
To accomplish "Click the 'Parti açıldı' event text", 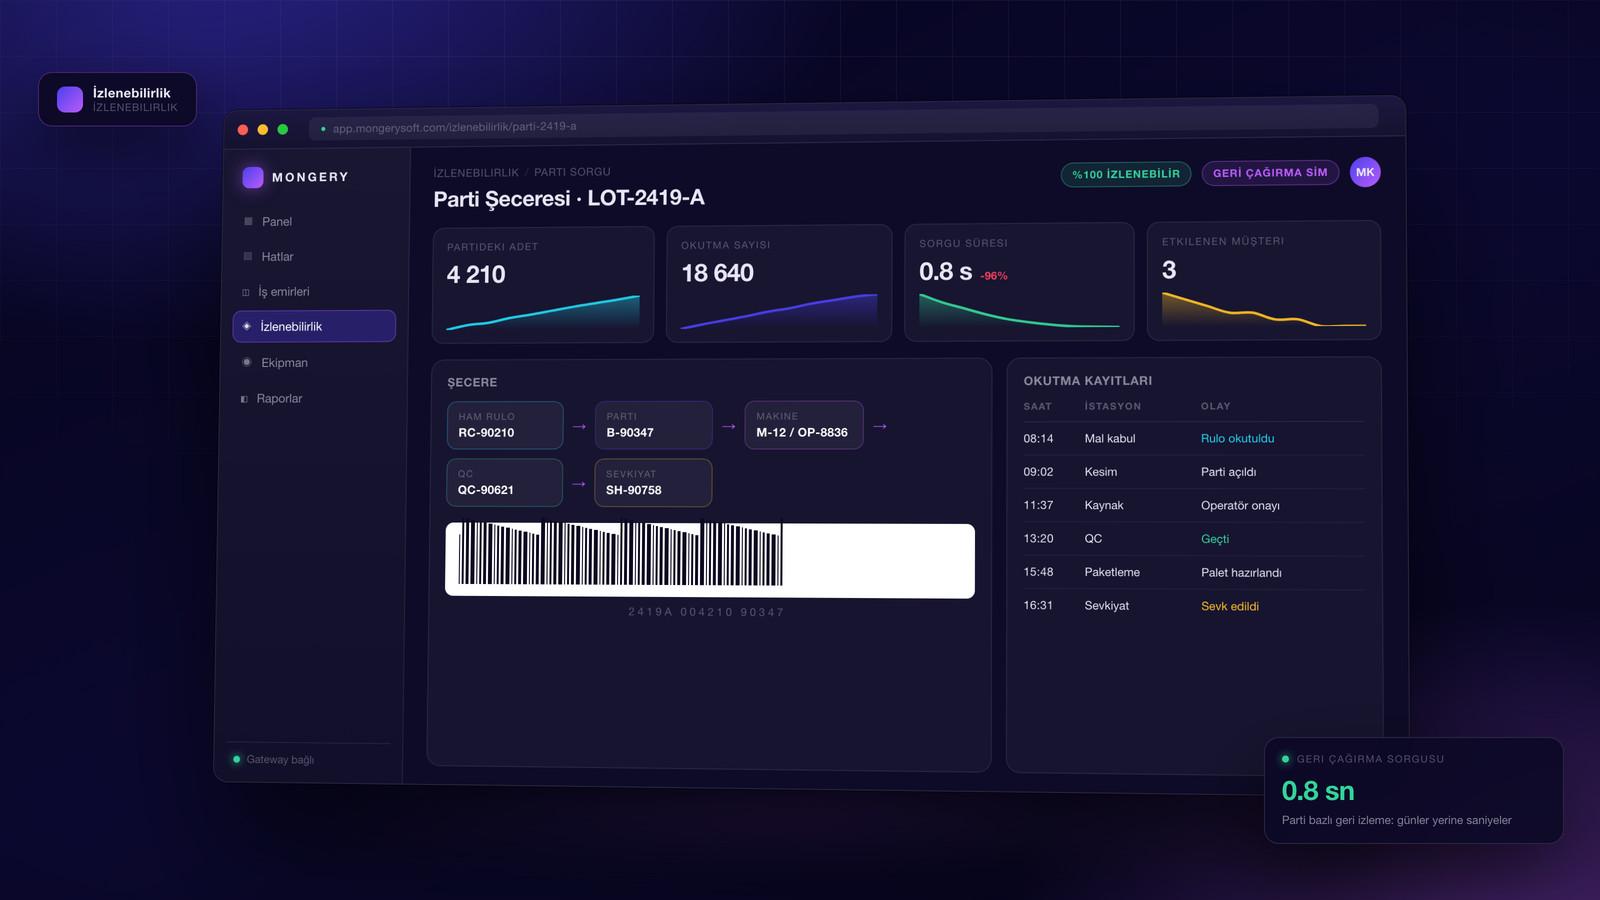I will pos(1228,472).
